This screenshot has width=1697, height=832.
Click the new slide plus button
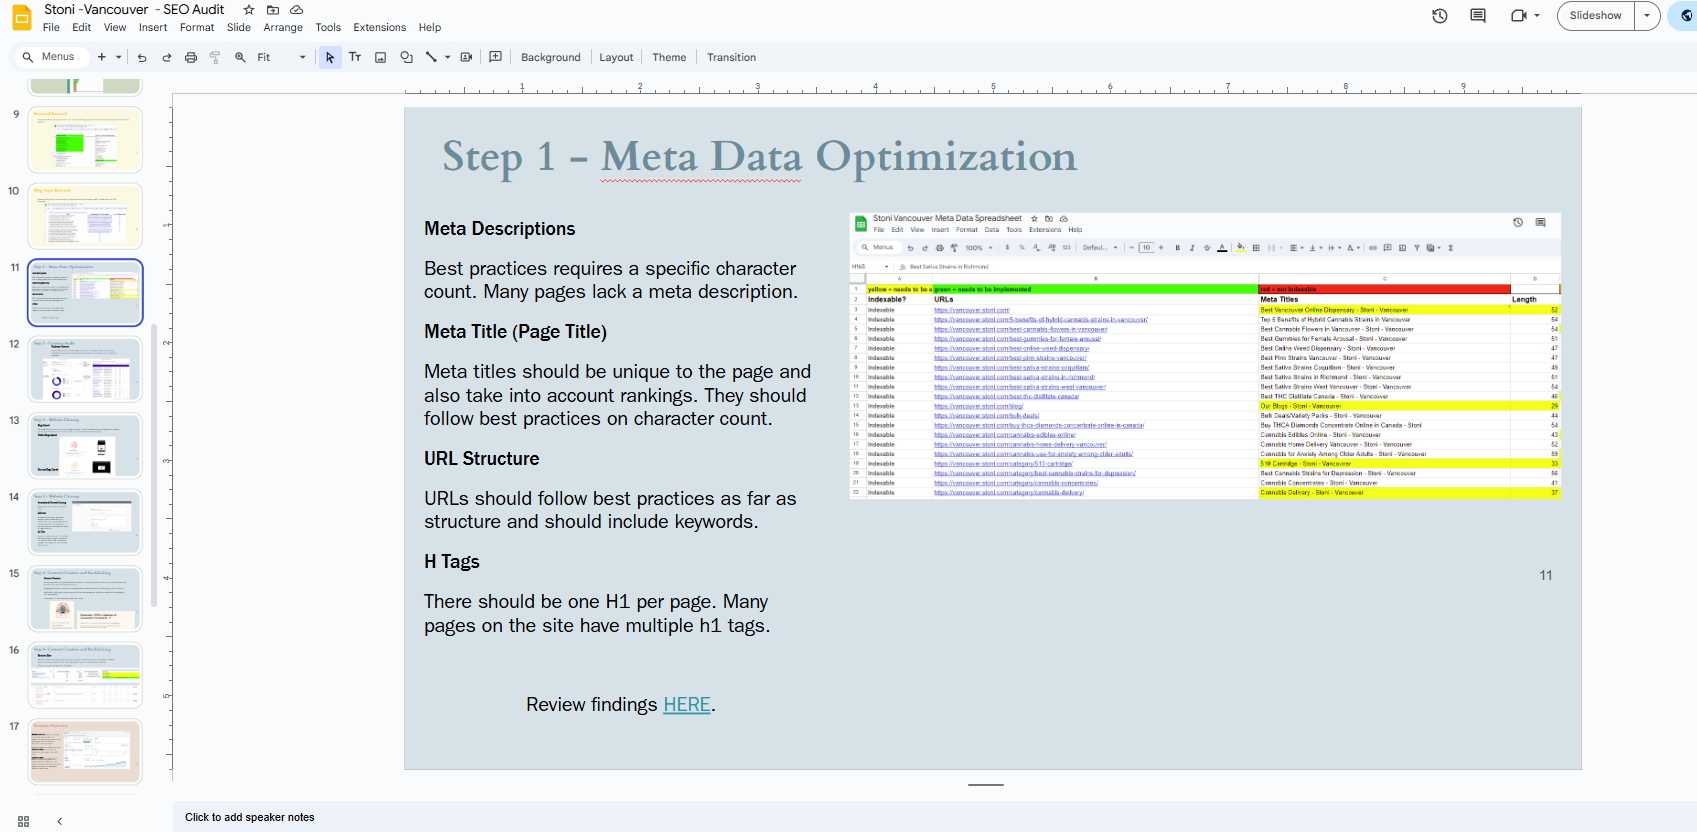102,57
